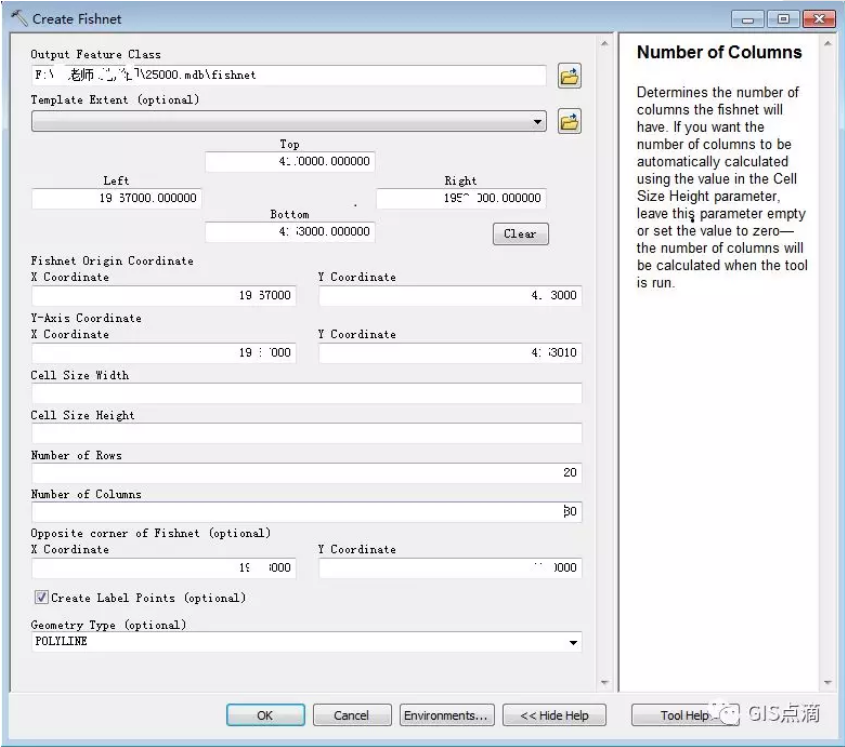Click the Output Feature Class label
This screenshot has width=845, height=747.
tap(95, 54)
